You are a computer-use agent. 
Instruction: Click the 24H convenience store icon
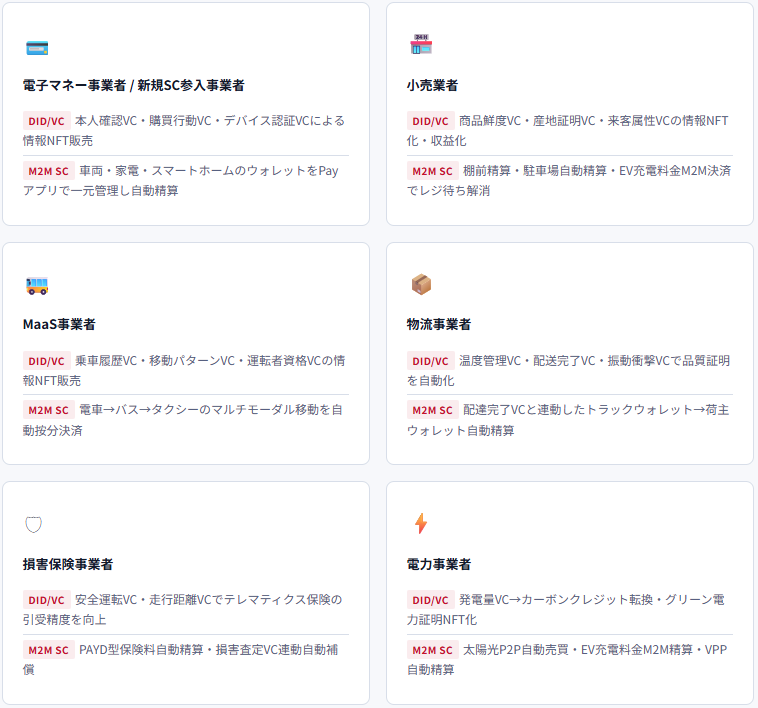(x=421, y=44)
